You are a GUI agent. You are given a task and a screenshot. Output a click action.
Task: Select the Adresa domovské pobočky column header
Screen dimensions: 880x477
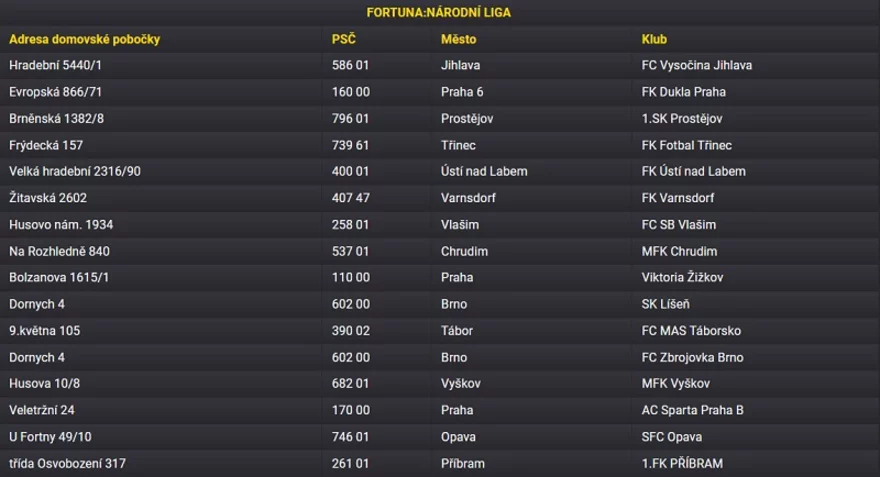85,39
